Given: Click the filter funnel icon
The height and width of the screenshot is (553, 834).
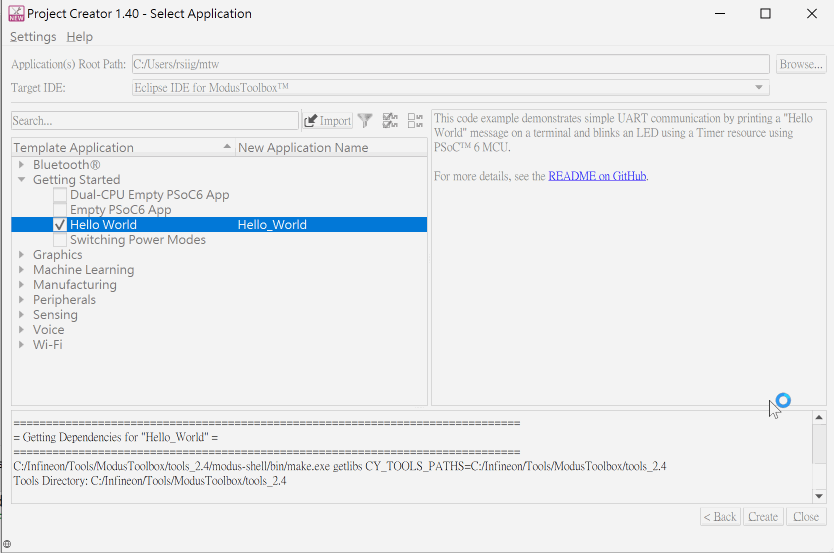Looking at the screenshot, I should [x=365, y=121].
